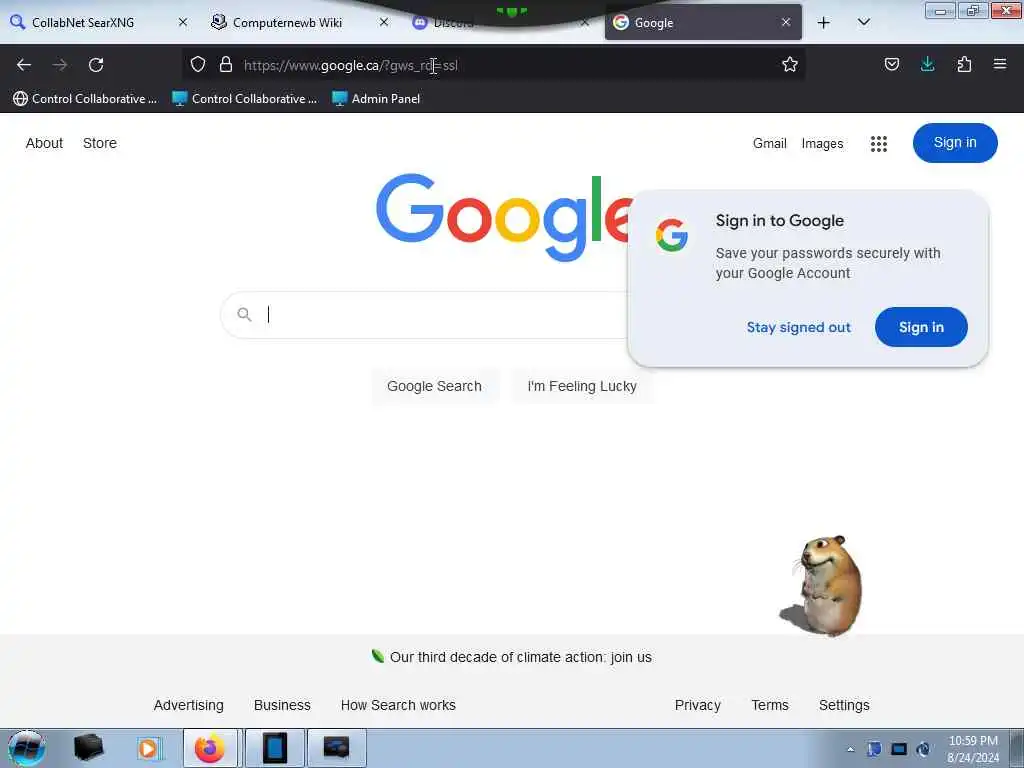Open the second Control Collaborative bookmark with monitor icon
Image resolution: width=1024 pixels, height=768 pixels.
pyautogui.click(x=244, y=99)
